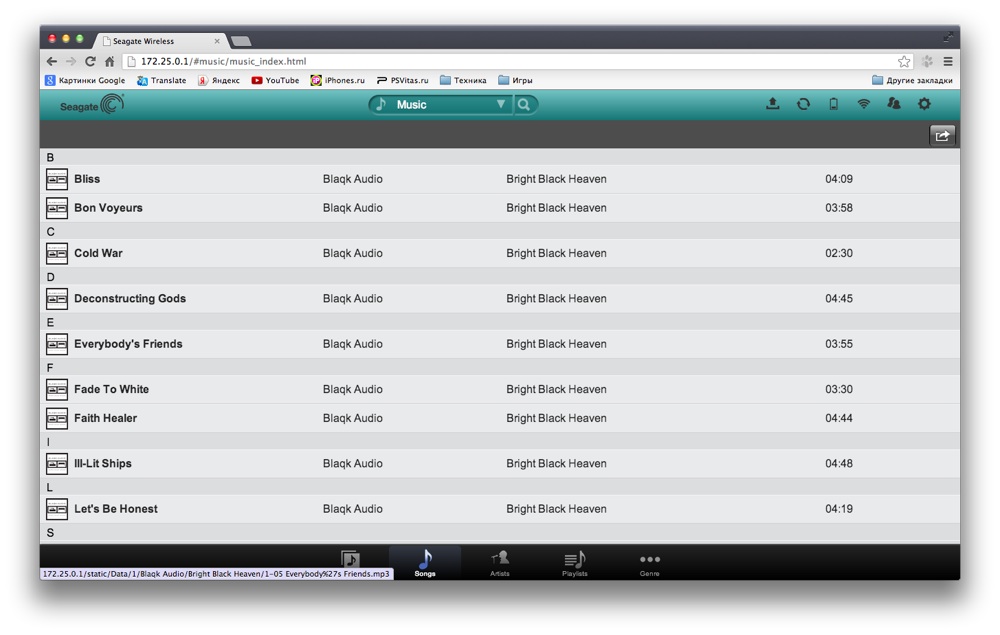Open Другие закладки bookmarks folder
This screenshot has height=635, width=1000.
pyautogui.click(x=912, y=80)
